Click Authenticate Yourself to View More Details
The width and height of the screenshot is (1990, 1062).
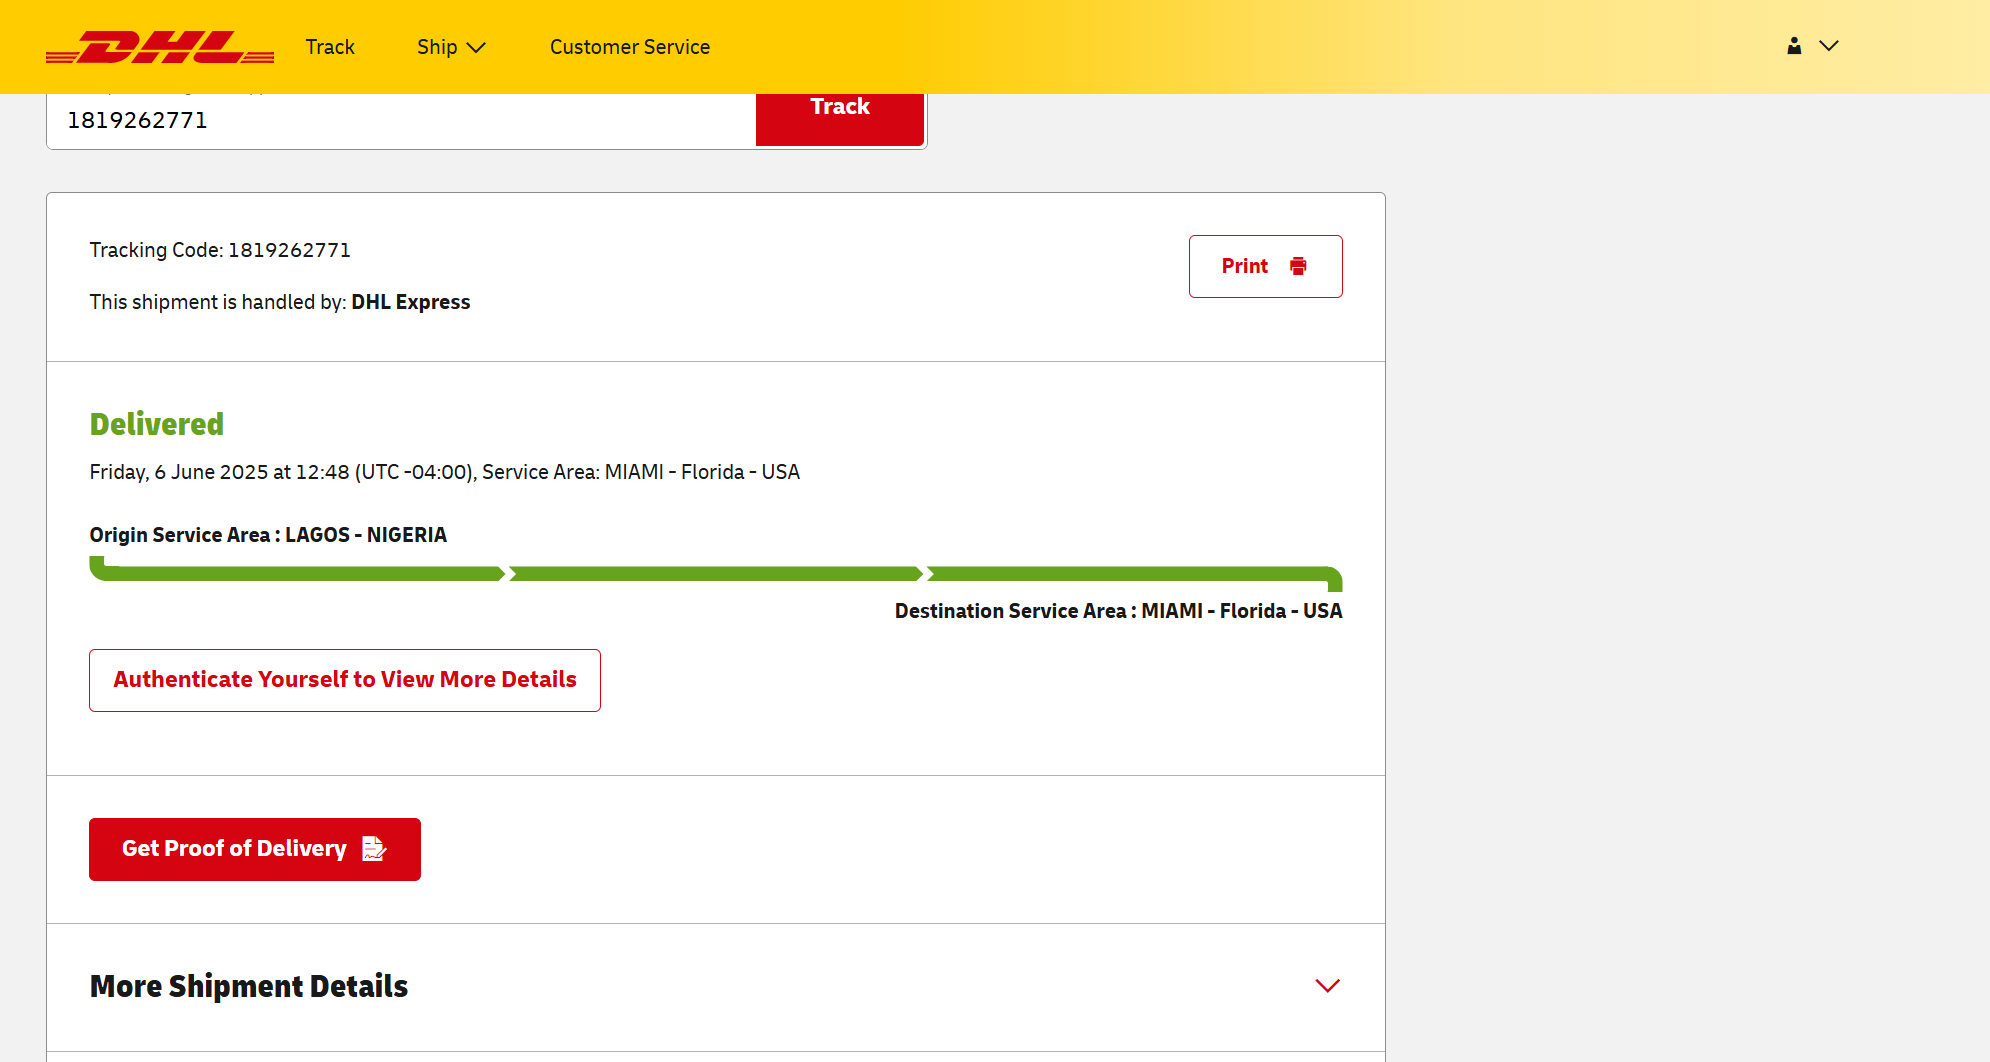[x=345, y=680]
